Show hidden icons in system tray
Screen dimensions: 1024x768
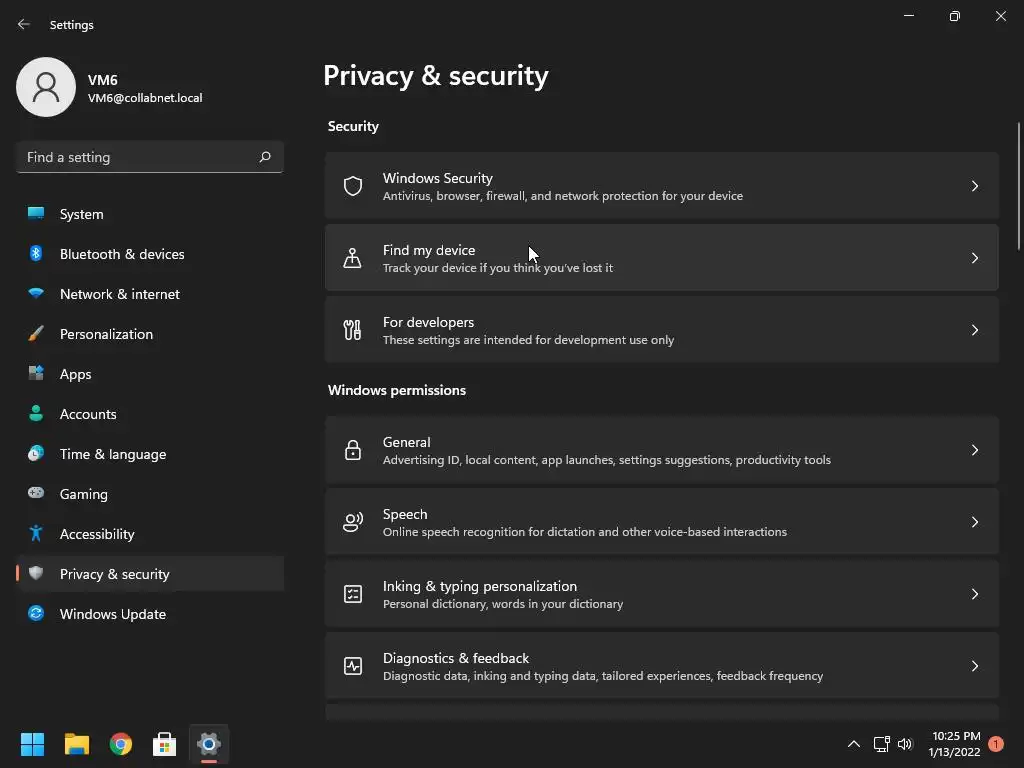click(853, 744)
